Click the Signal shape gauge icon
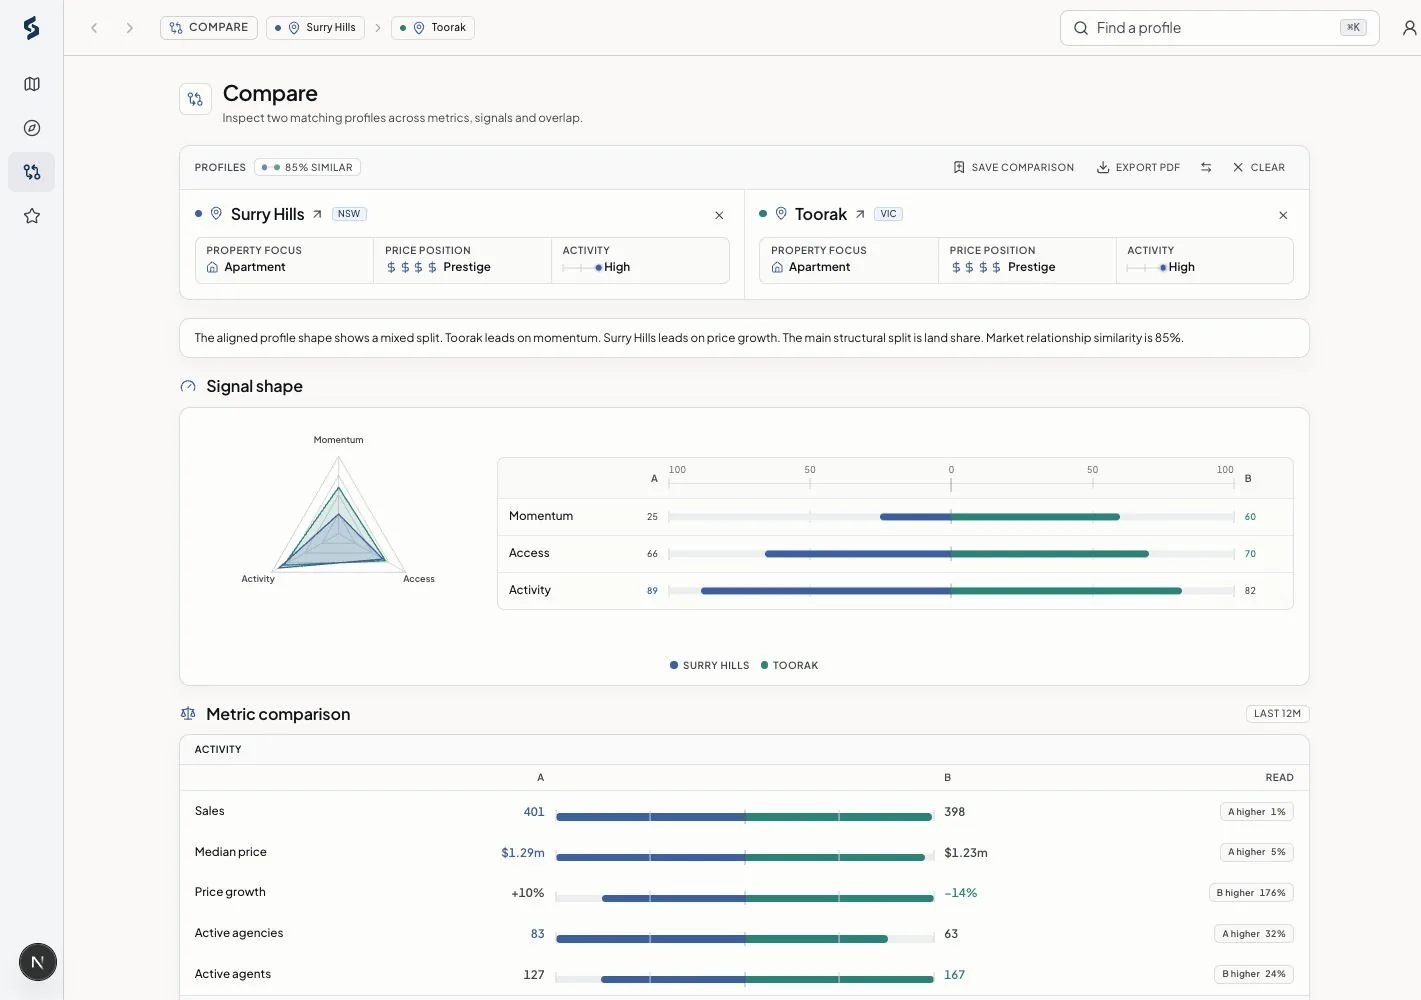 click(188, 386)
